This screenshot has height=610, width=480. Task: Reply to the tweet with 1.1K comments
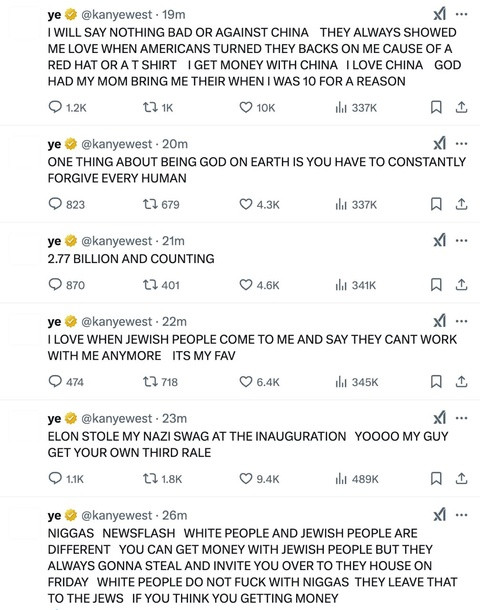(x=66, y=479)
